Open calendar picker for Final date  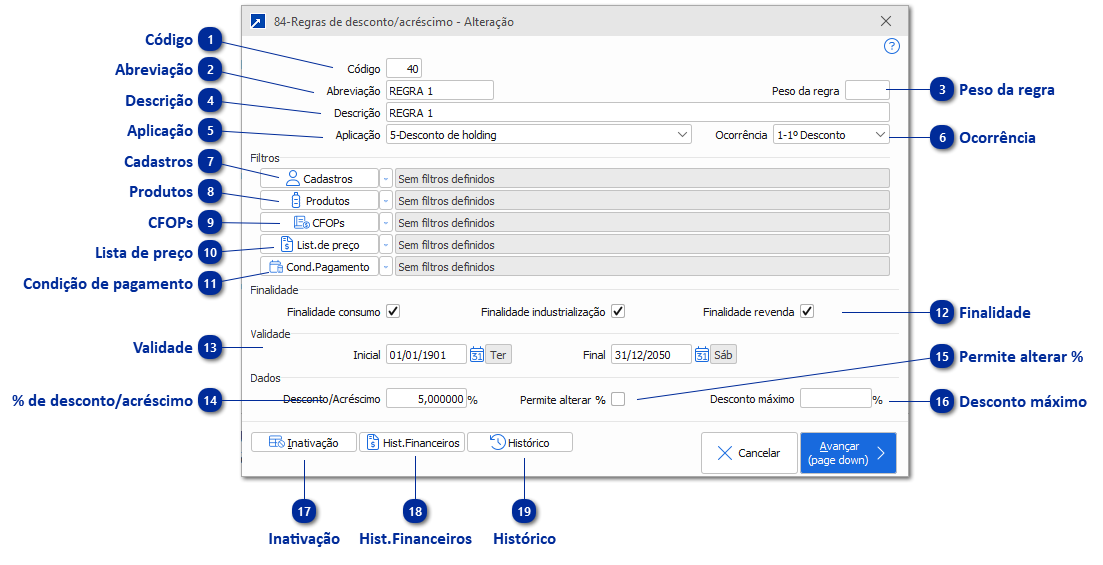(702, 355)
